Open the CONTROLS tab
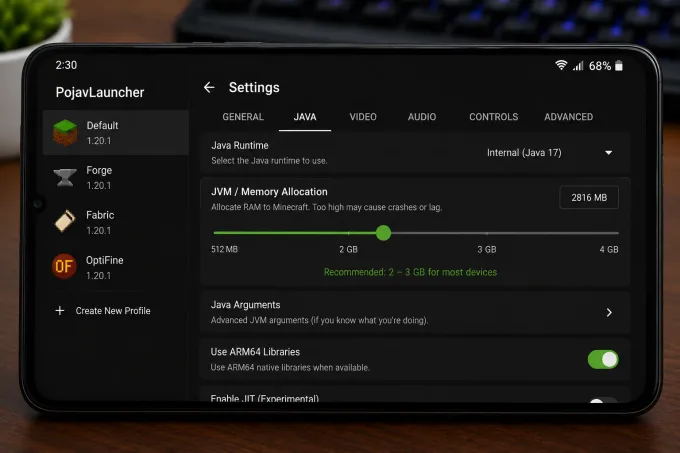680x453 pixels. [494, 117]
